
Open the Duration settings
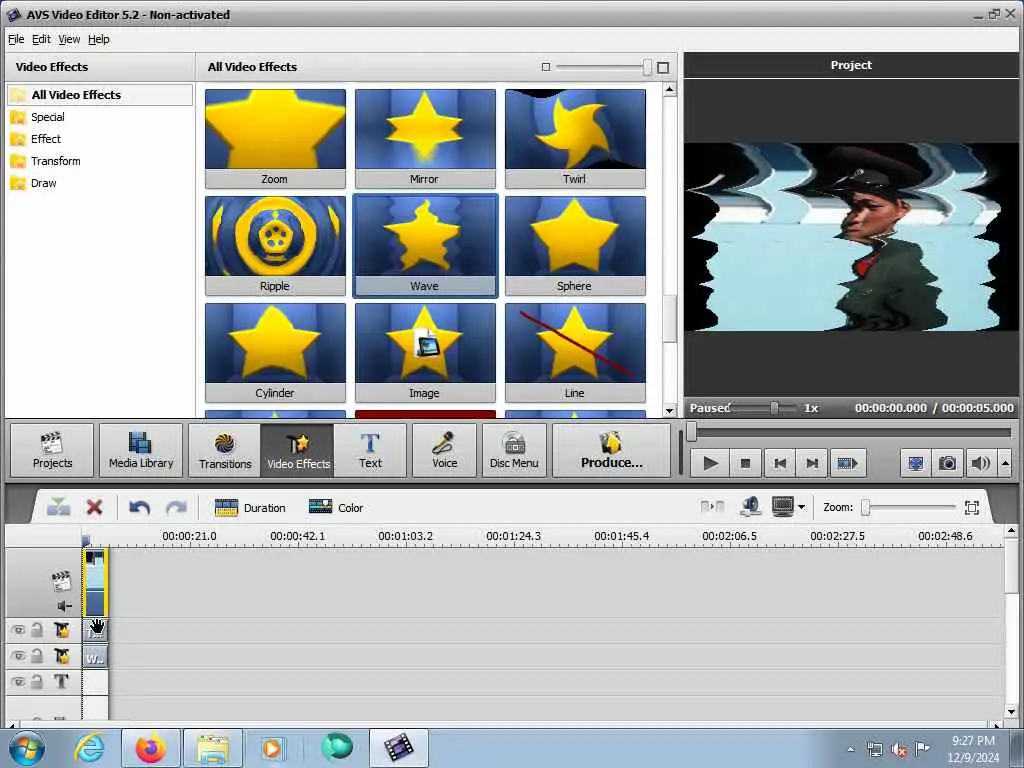[x=250, y=507]
